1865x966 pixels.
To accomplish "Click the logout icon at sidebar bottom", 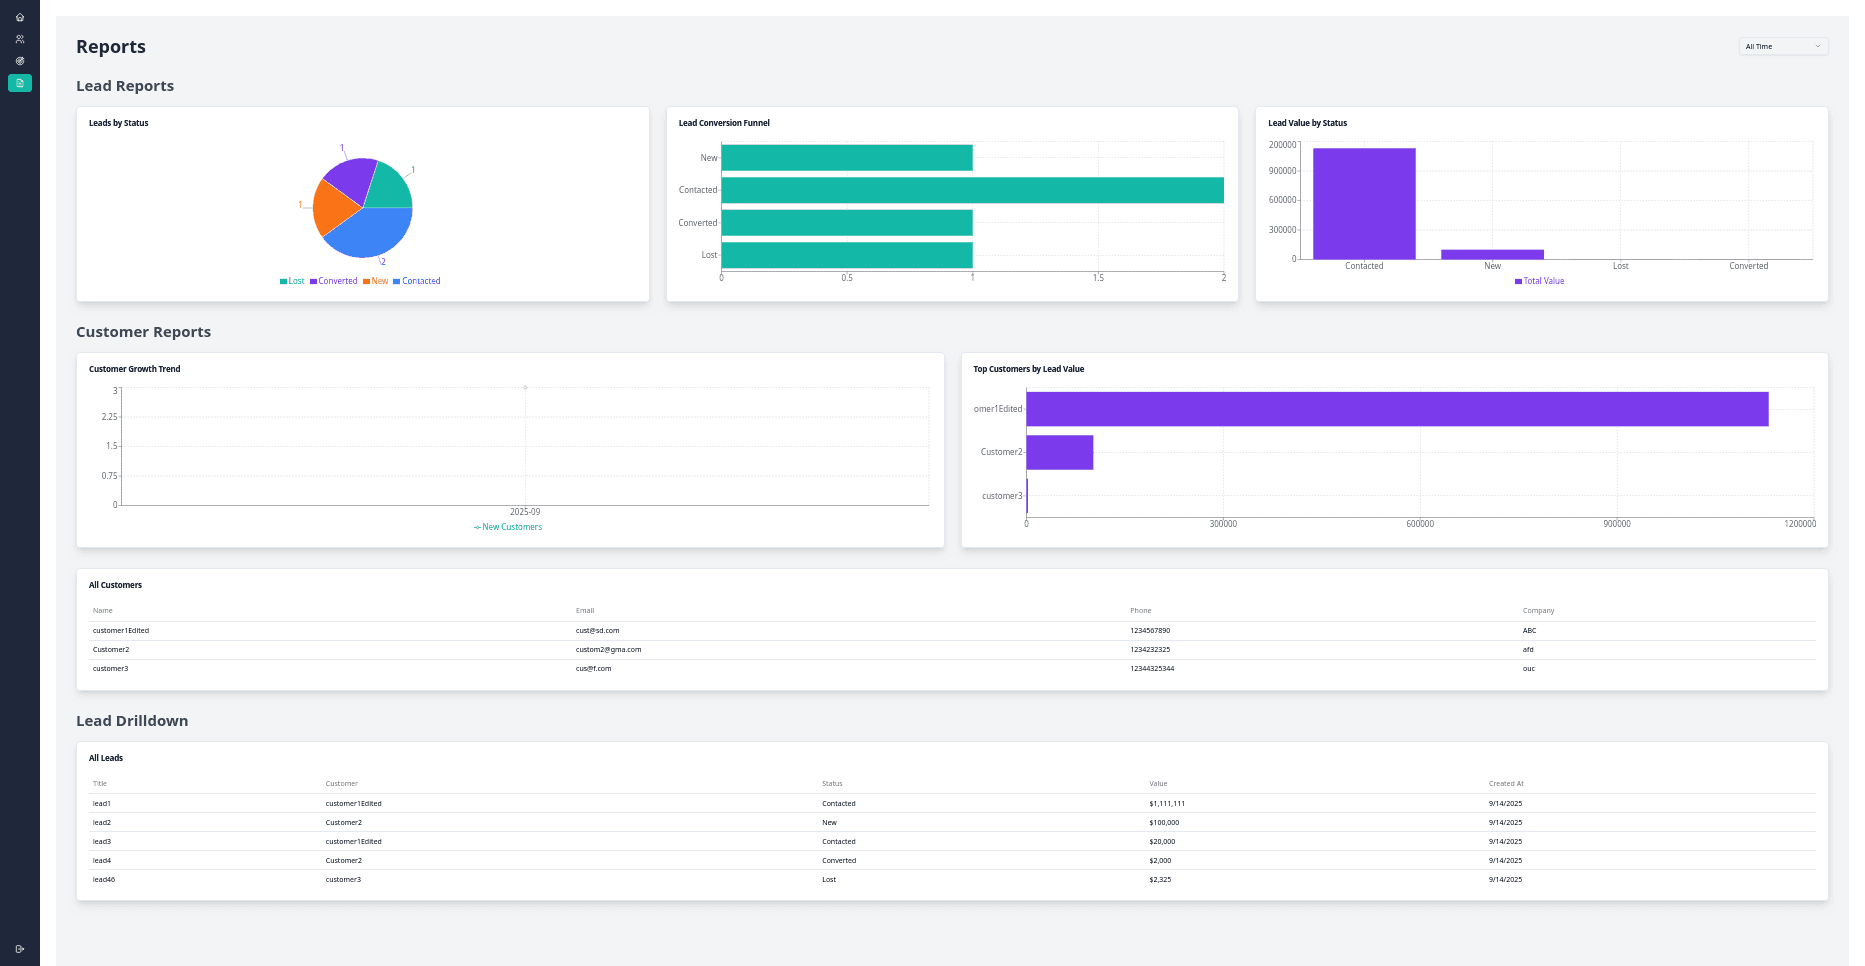I will [x=20, y=949].
